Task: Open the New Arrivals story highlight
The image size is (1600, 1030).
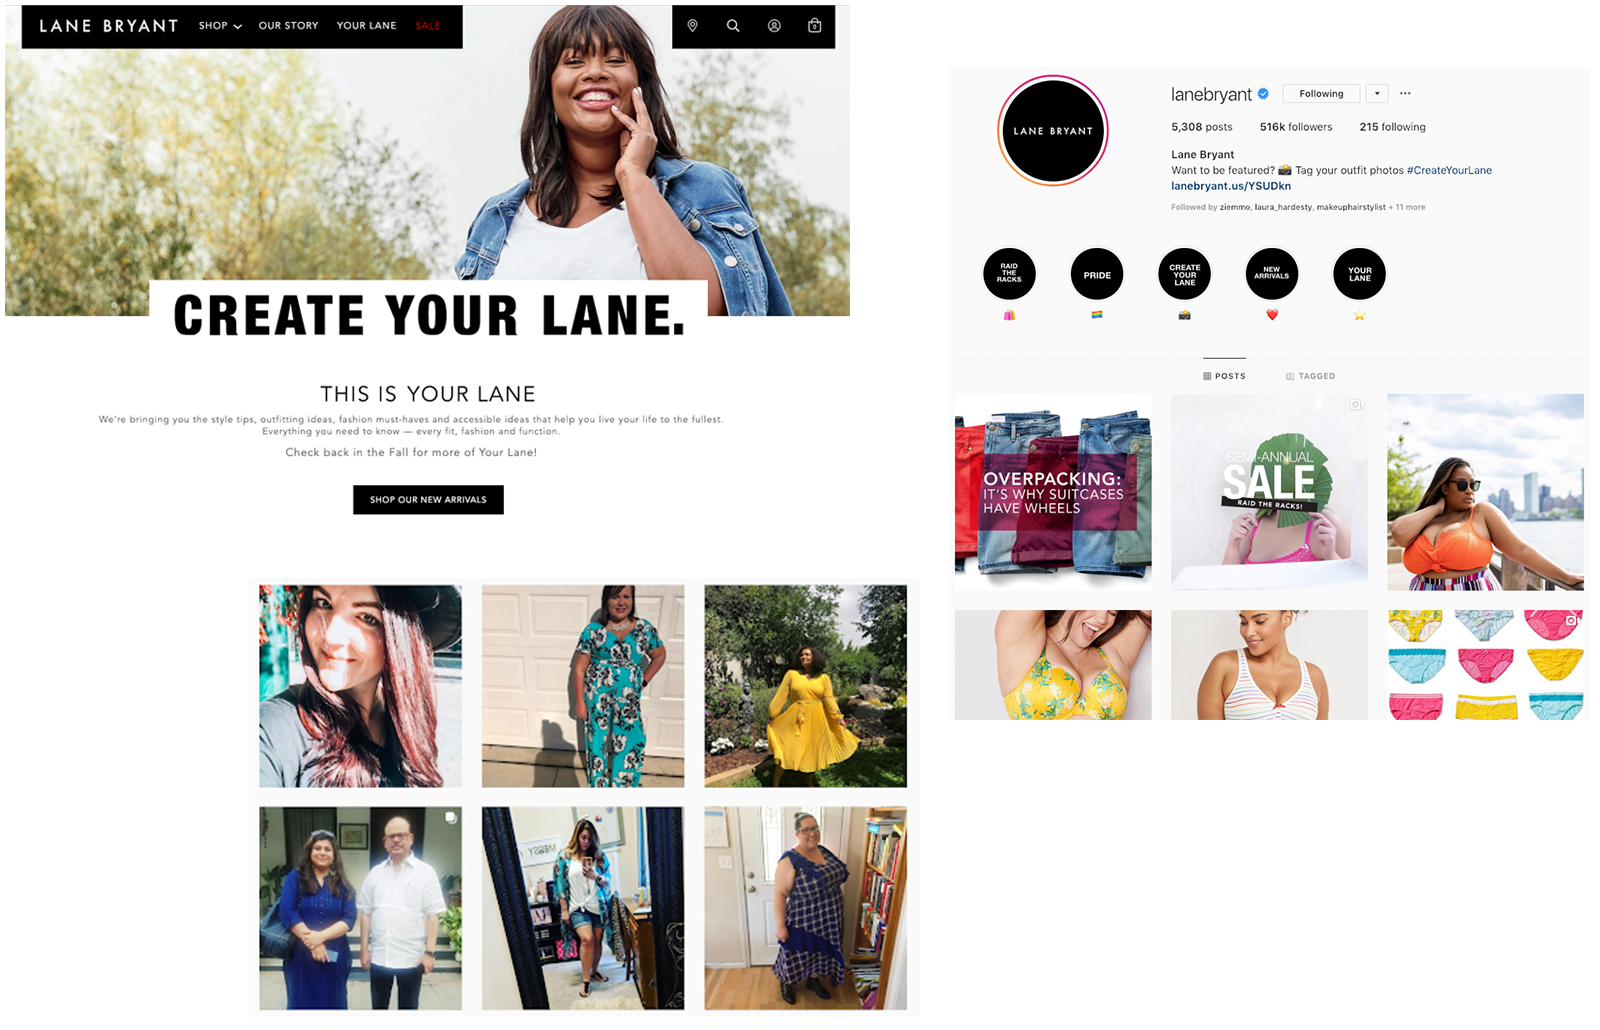Action: coord(1272,274)
